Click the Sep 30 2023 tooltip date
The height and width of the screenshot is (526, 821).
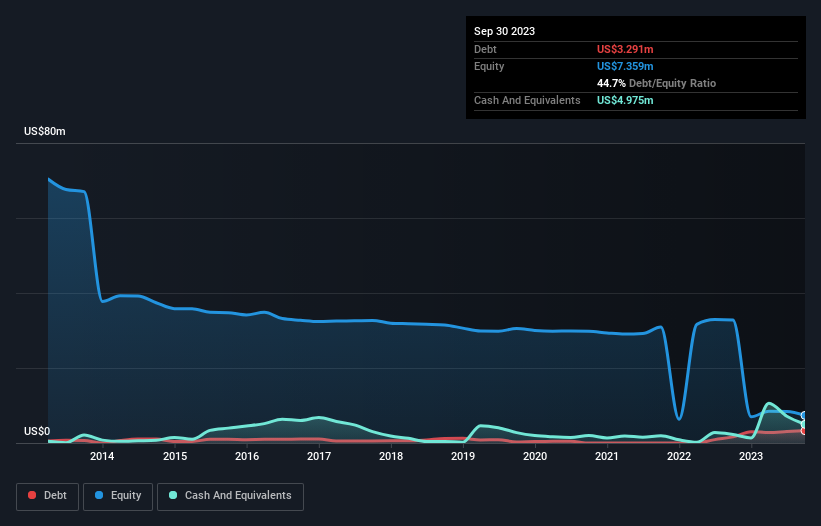(x=504, y=31)
